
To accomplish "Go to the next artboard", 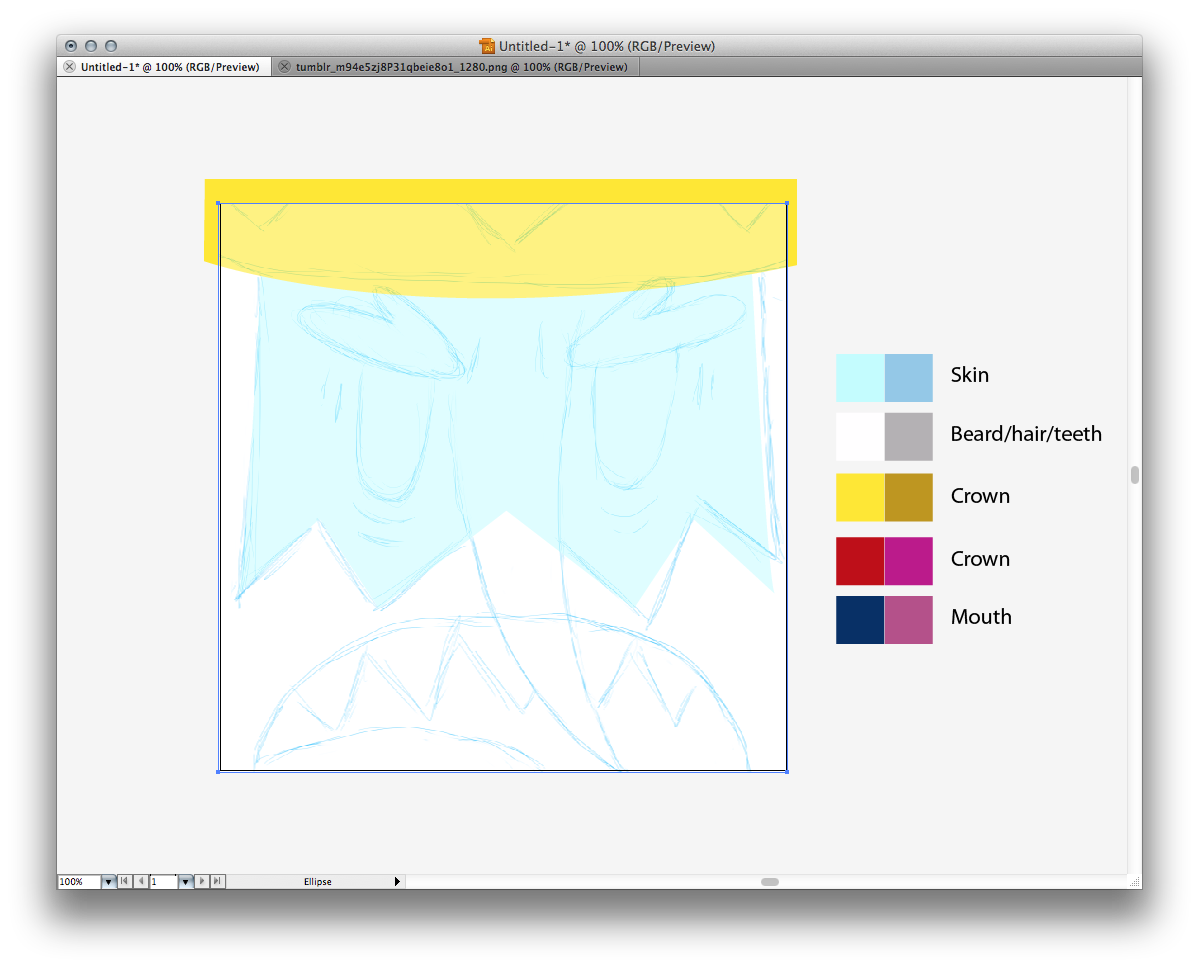I will coord(203,881).
